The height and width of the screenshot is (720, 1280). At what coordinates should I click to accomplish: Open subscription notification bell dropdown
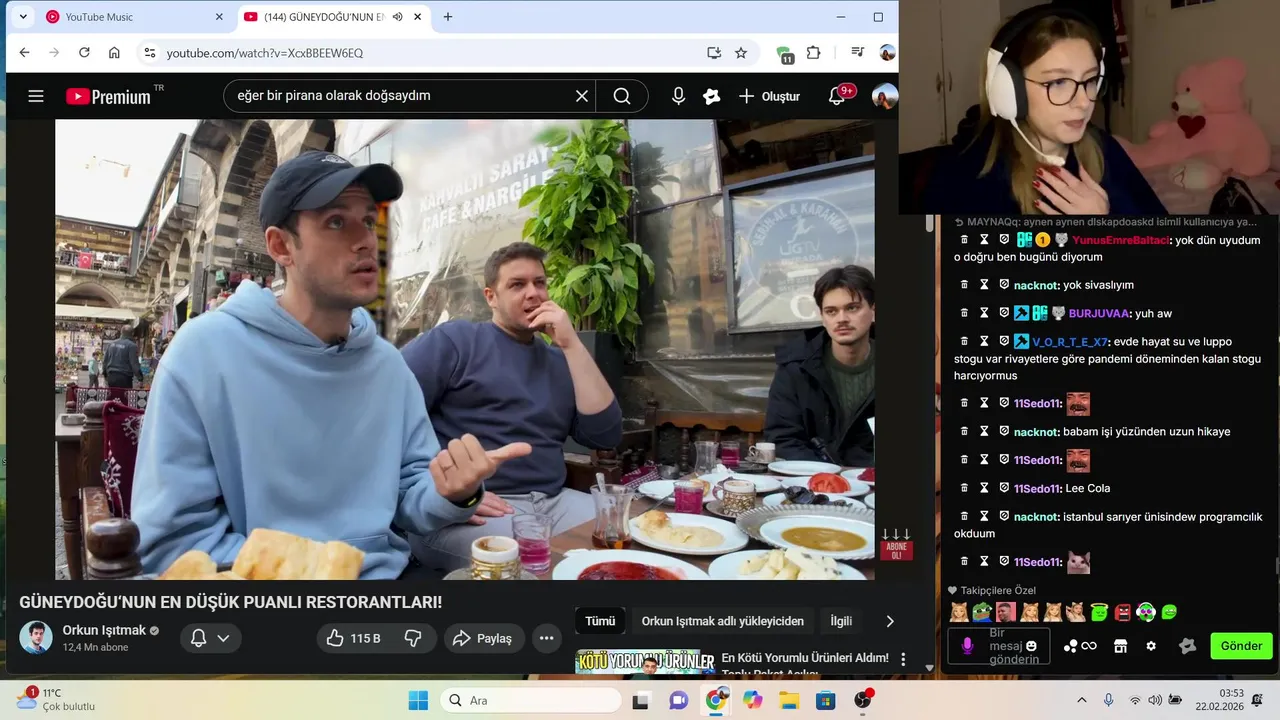[211, 638]
